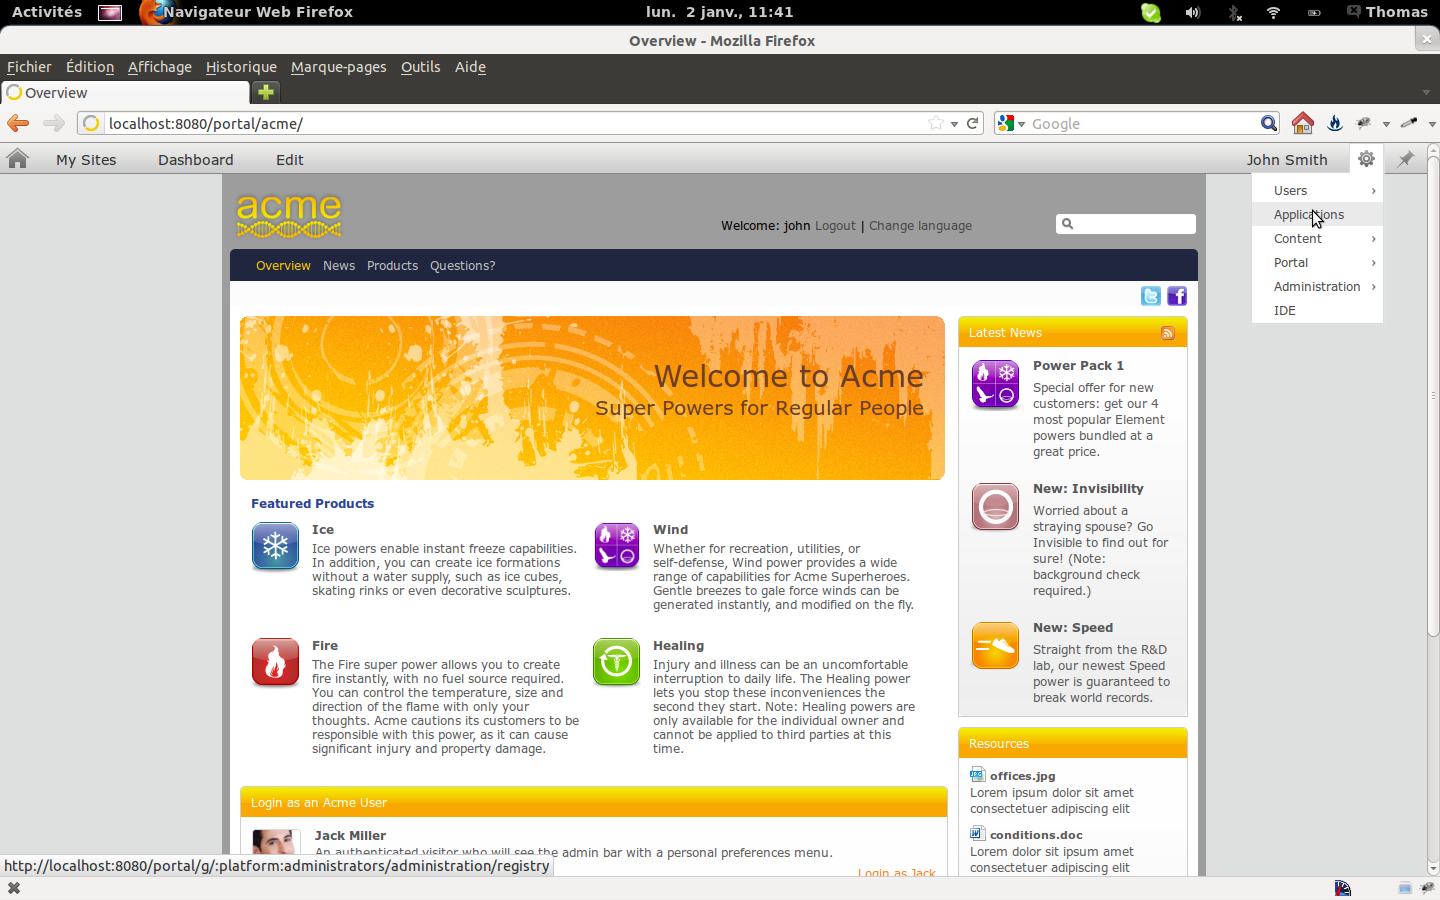Open Dashboard in the admin bar

click(195, 160)
